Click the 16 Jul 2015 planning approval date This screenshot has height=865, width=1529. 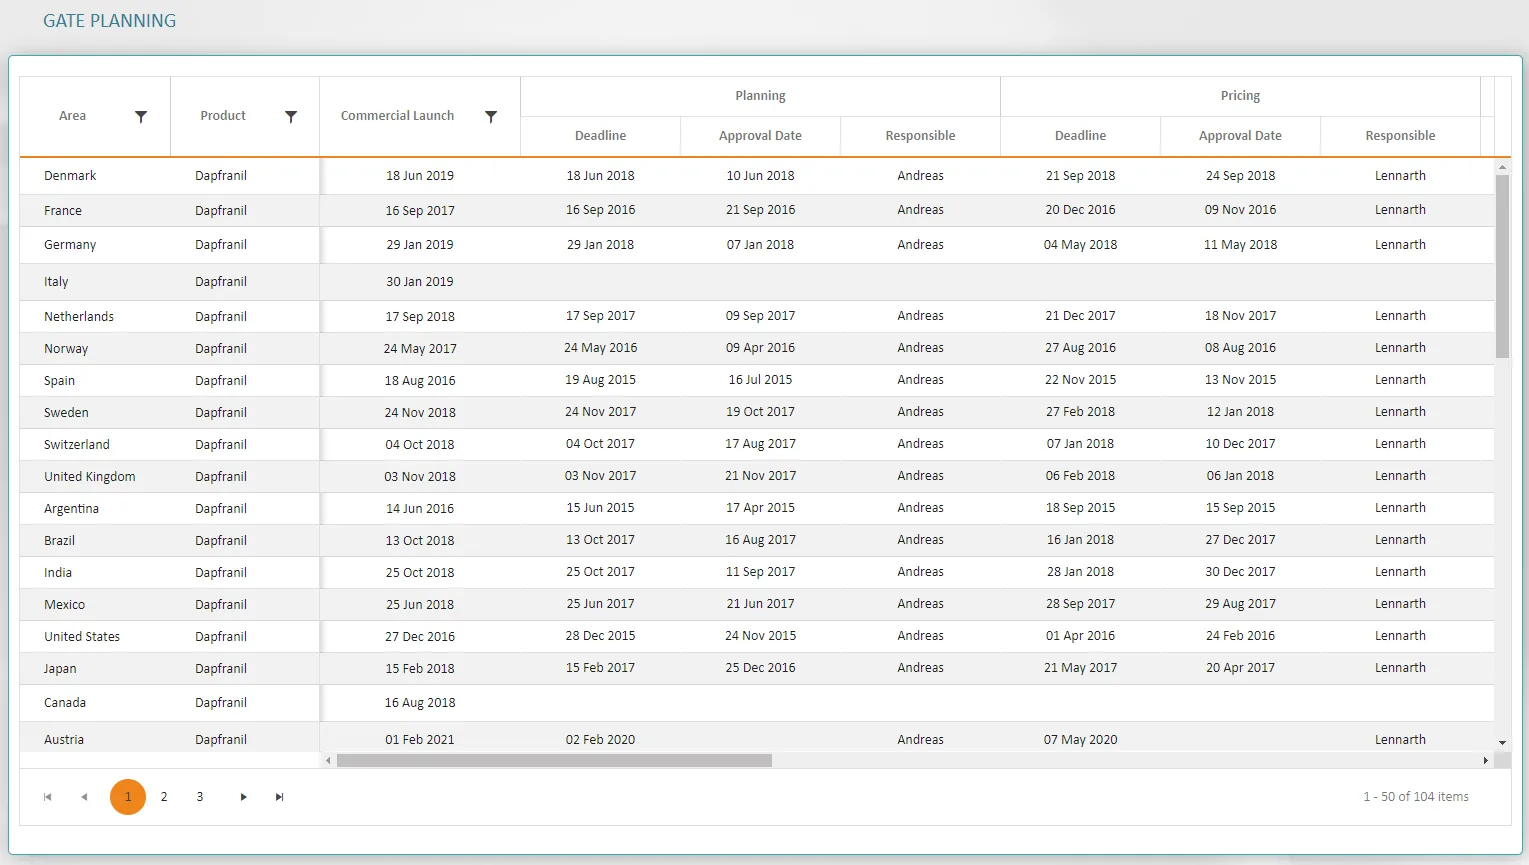(760, 380)
